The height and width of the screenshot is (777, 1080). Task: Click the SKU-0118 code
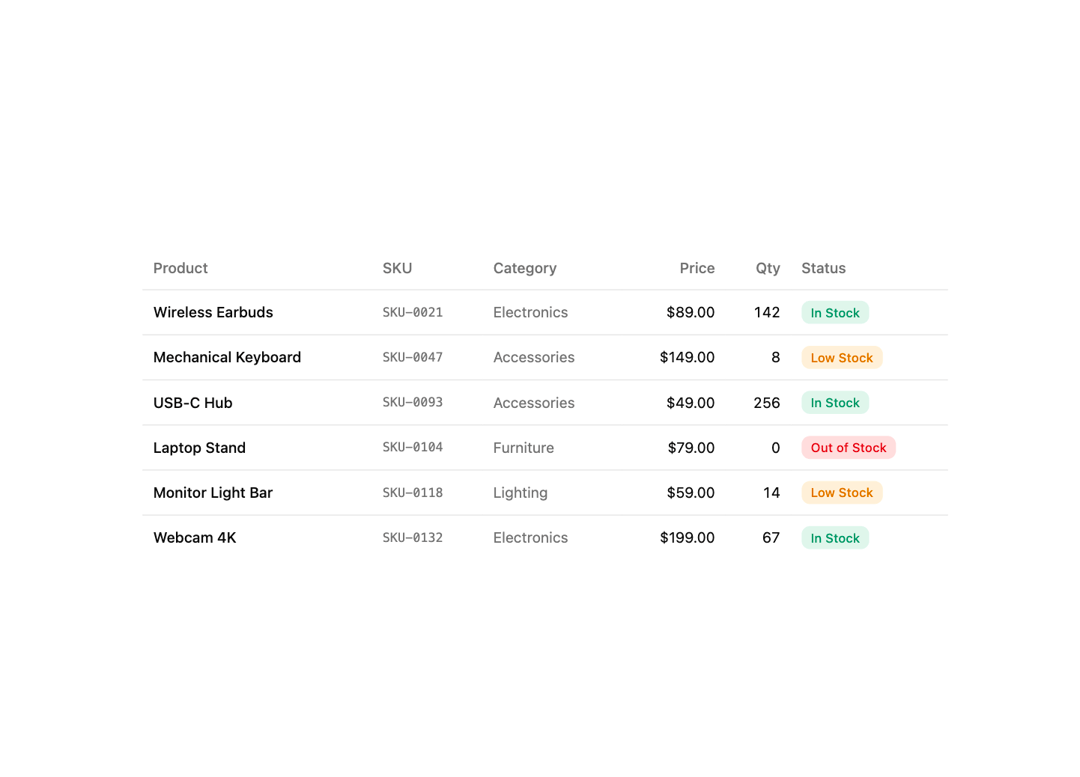(x=413, y=493)
